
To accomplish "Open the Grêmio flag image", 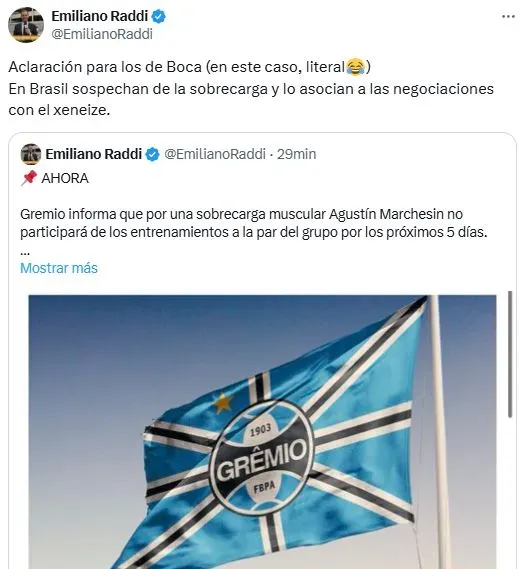I will [262, 432].
